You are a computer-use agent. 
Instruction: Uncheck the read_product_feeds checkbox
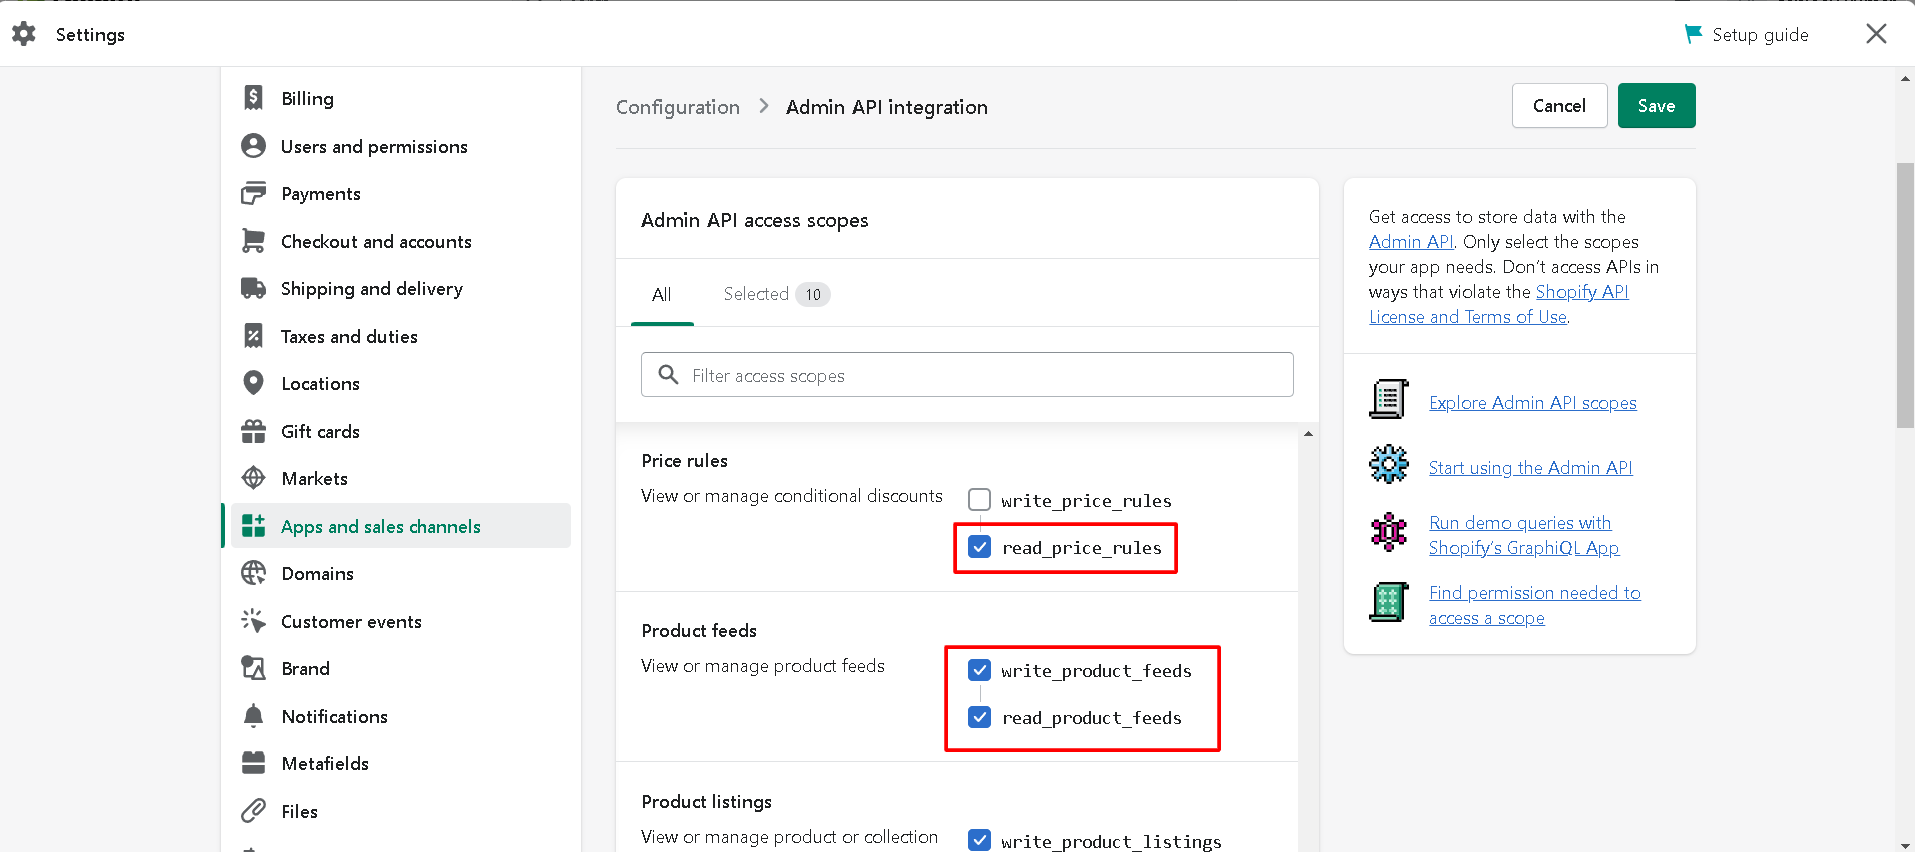(x=980, y=717)
